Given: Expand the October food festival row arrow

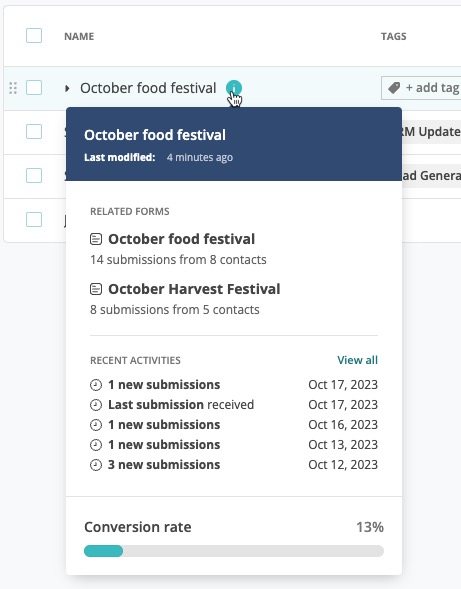Looking at the screenshot, I should click(67, 88).
